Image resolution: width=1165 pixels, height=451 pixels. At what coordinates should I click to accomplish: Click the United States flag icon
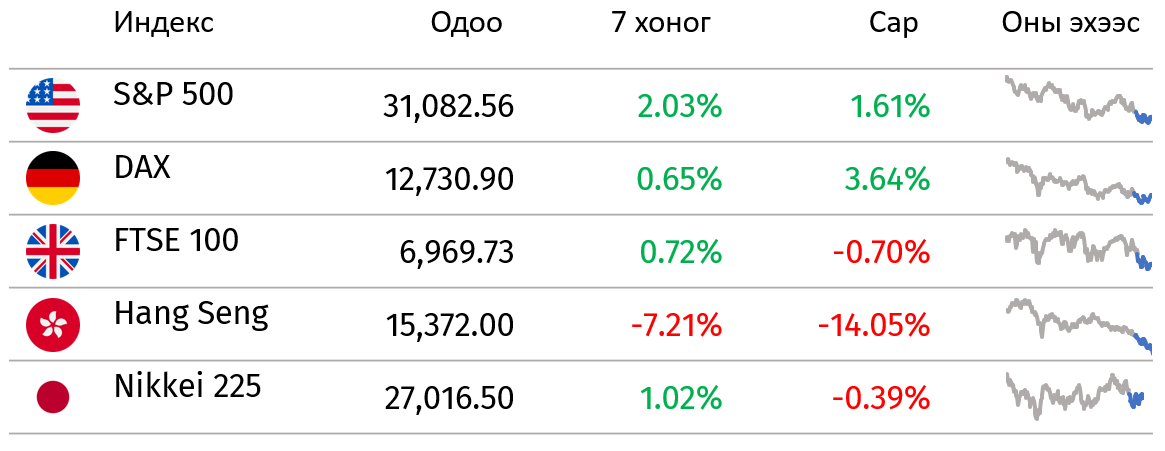coord(53,106)
